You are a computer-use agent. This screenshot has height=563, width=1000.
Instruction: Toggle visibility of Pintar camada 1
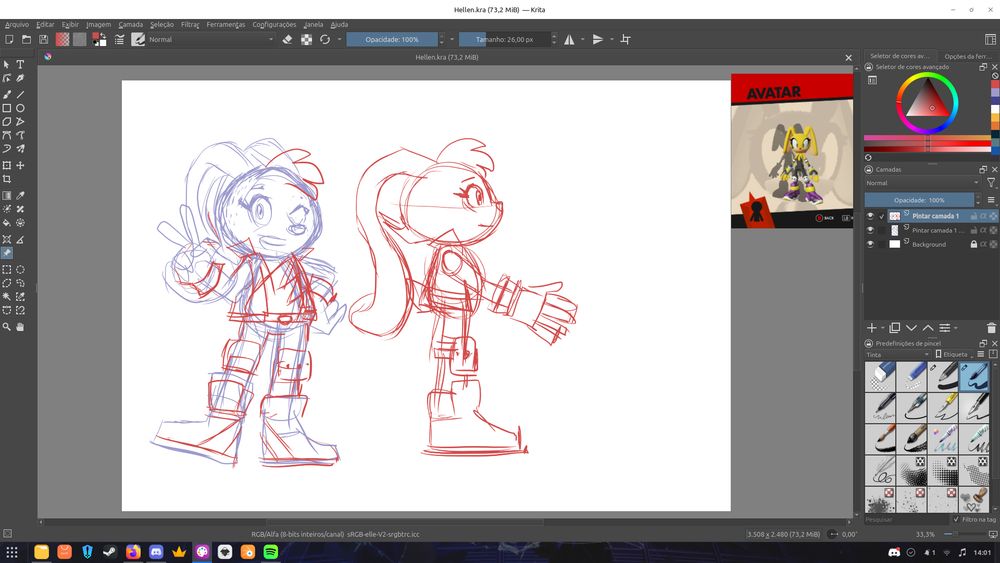[870, 216]
